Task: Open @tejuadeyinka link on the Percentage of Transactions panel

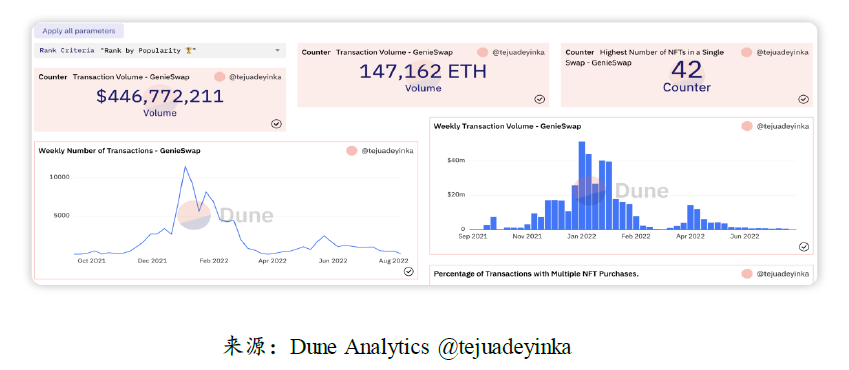Action: point(782,274)
